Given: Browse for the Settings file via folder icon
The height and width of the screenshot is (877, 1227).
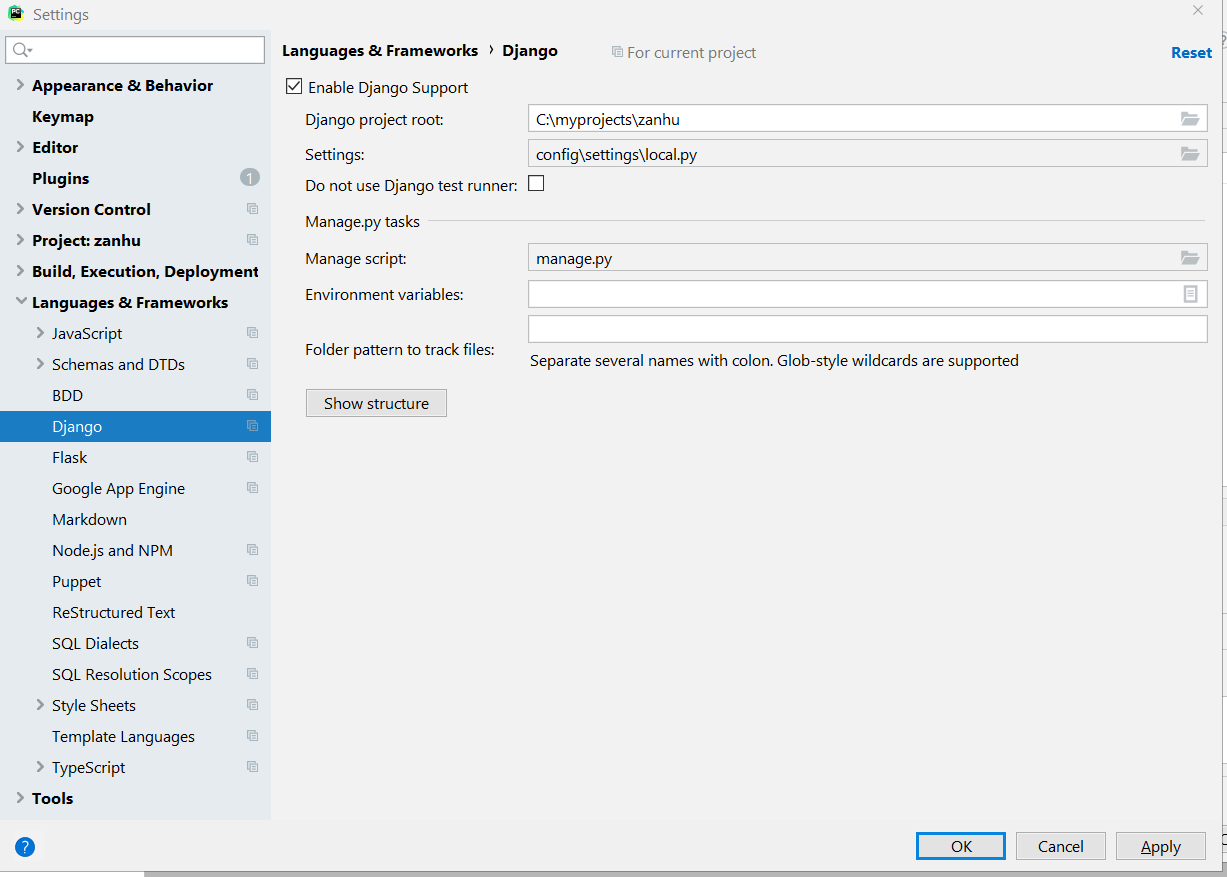Looking at the screenshot, I should pyautogui.click(x=1189, y=154).
